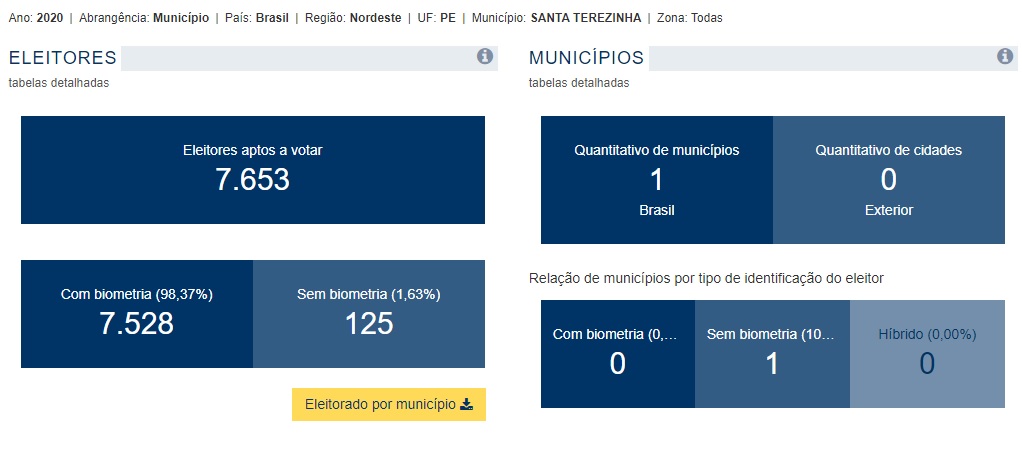The height and width of the screenshot is (453, 1022).
Task: Click the download icon on Eleitorado por município
Action: [x=466, y=404]
